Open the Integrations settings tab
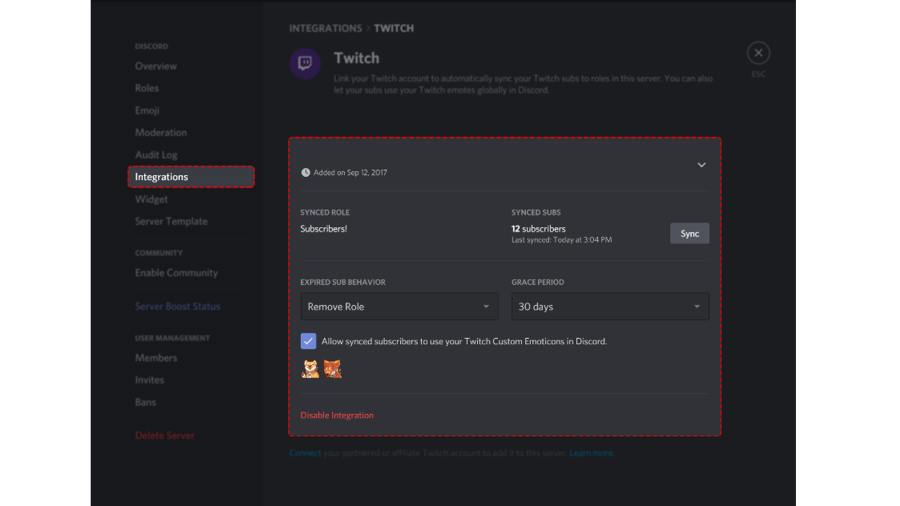The image size is (900, 506). tap(191, 177)
